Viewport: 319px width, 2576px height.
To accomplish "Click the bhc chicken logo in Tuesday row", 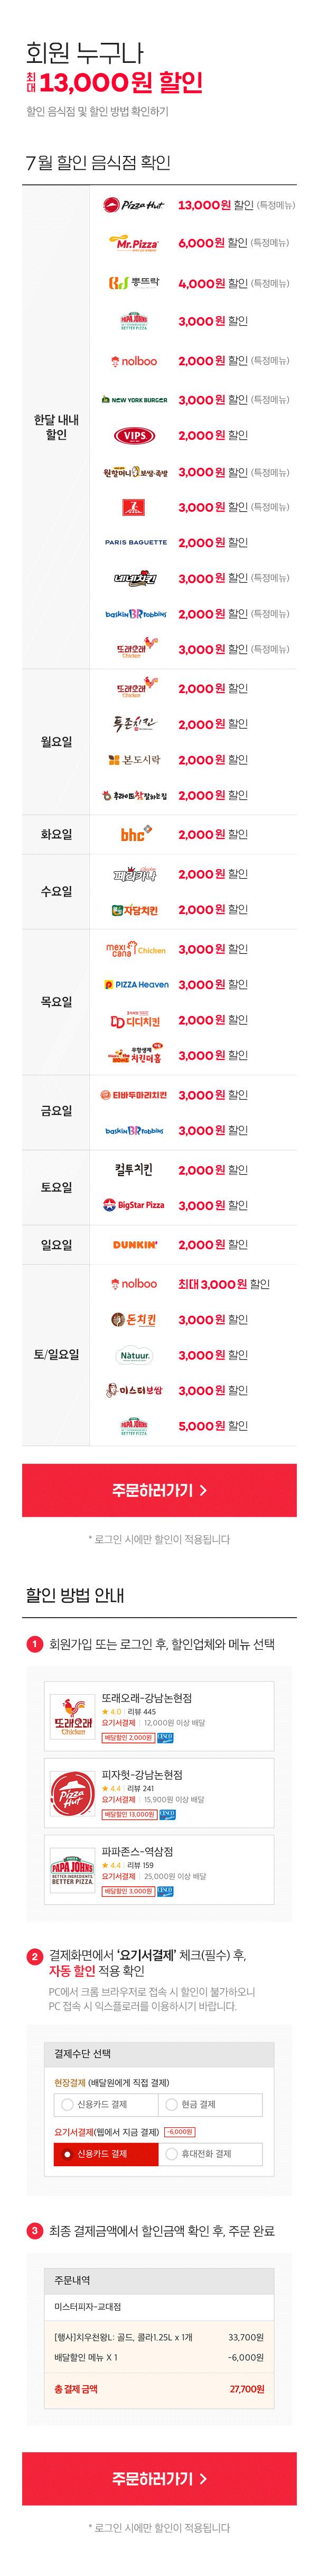I will click(135, 833).
